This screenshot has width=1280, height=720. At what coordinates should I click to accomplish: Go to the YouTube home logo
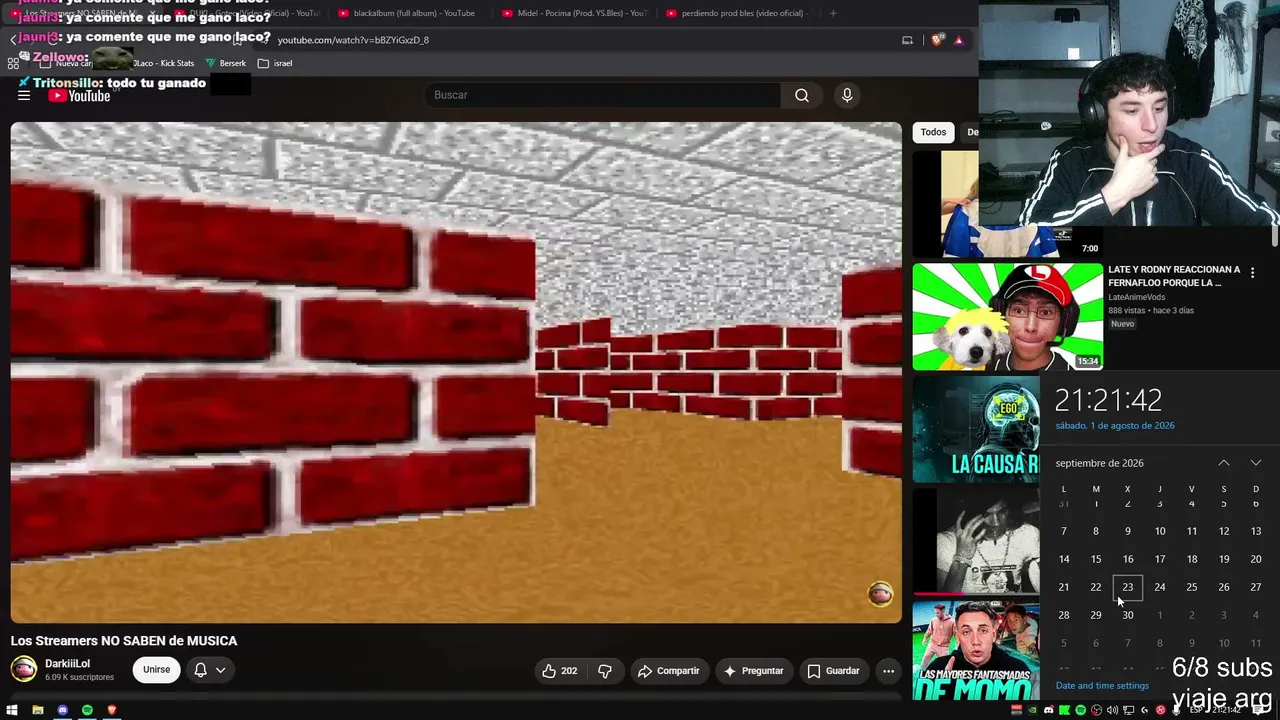[79, 96]
